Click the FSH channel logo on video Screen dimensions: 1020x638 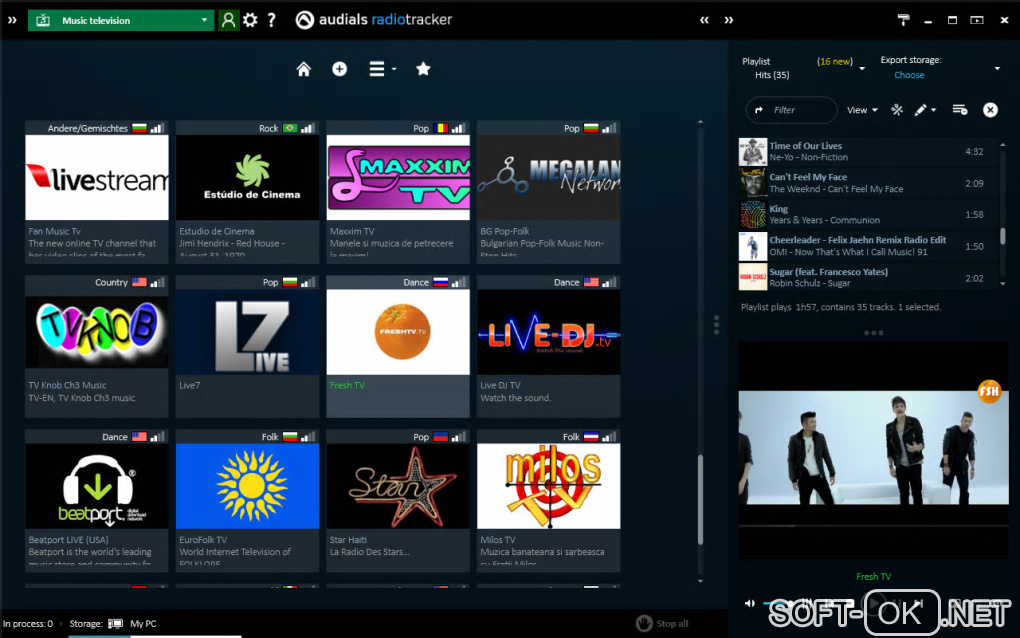989,391
